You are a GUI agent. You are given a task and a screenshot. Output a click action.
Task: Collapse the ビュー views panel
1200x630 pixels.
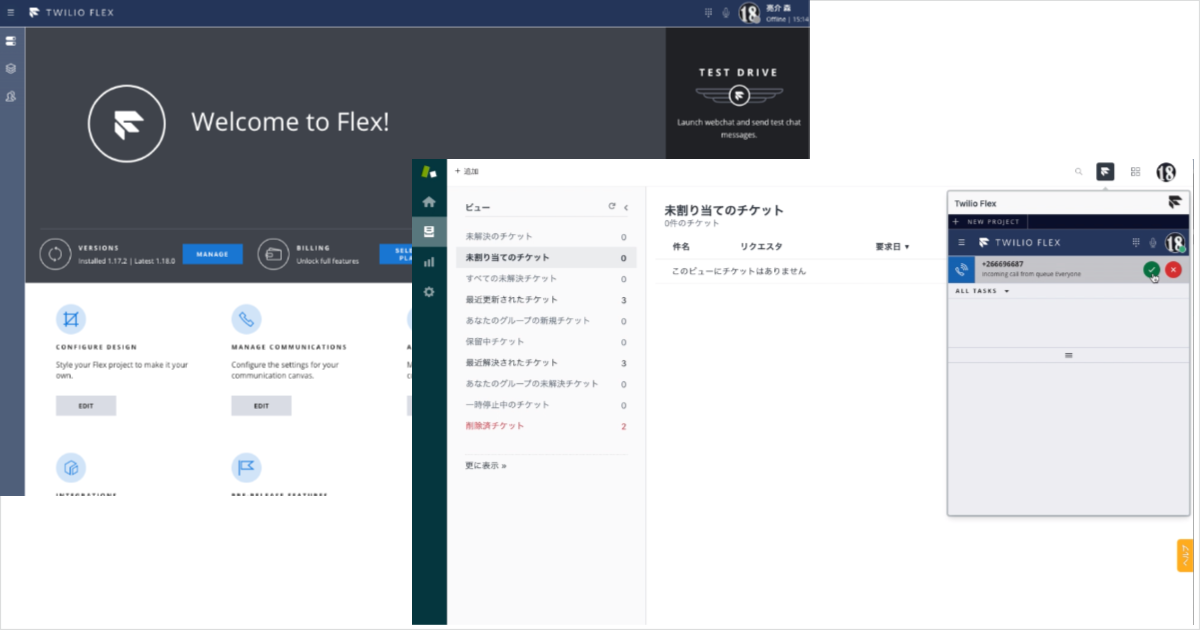click(x=626, y=207)
